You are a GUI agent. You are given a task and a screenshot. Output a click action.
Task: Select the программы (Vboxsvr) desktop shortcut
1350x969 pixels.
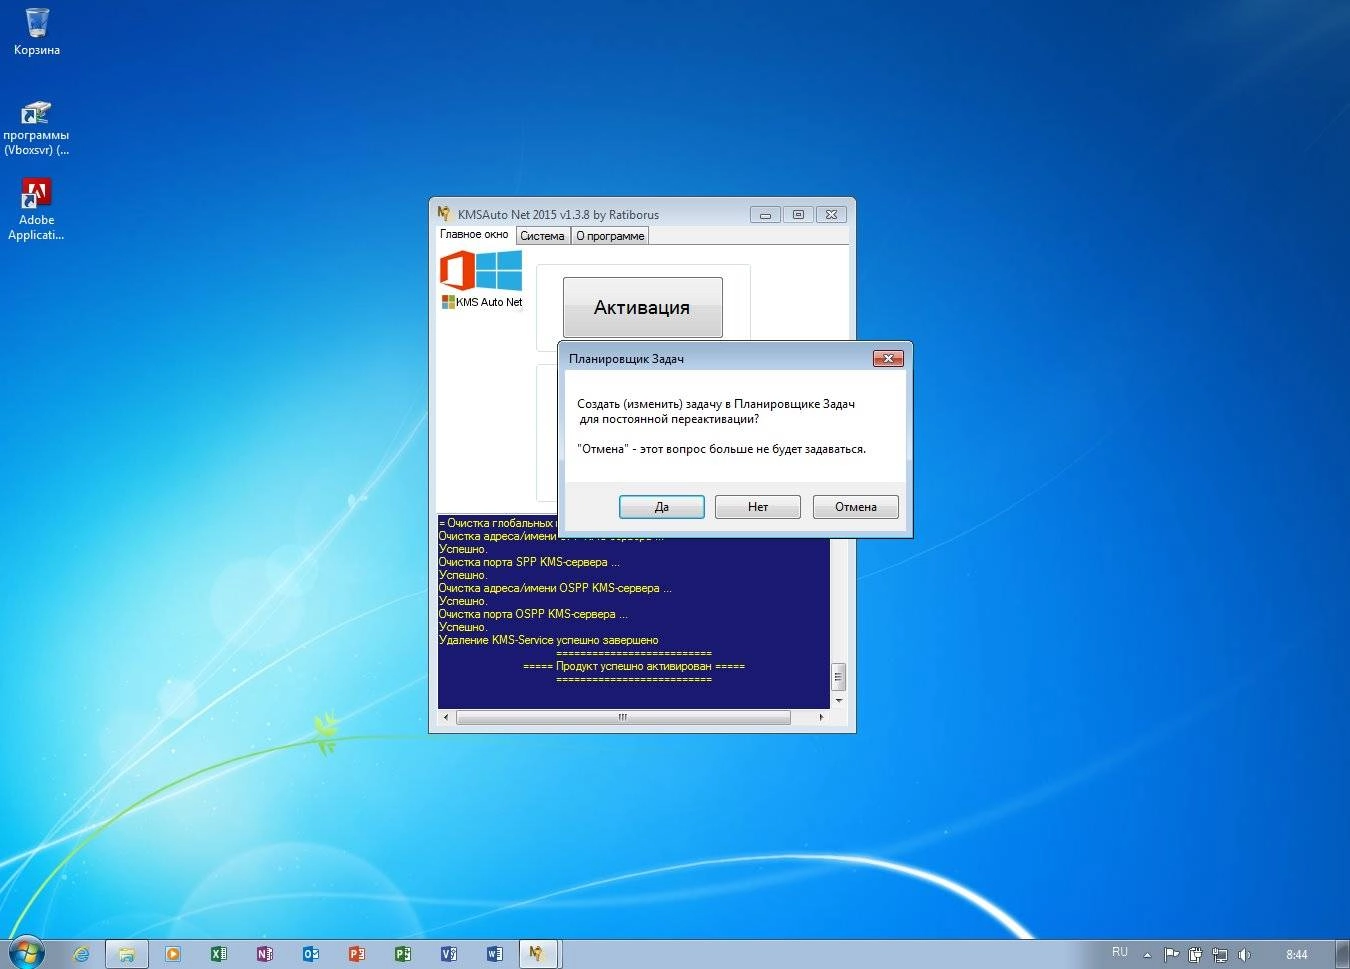coord(36,128)
